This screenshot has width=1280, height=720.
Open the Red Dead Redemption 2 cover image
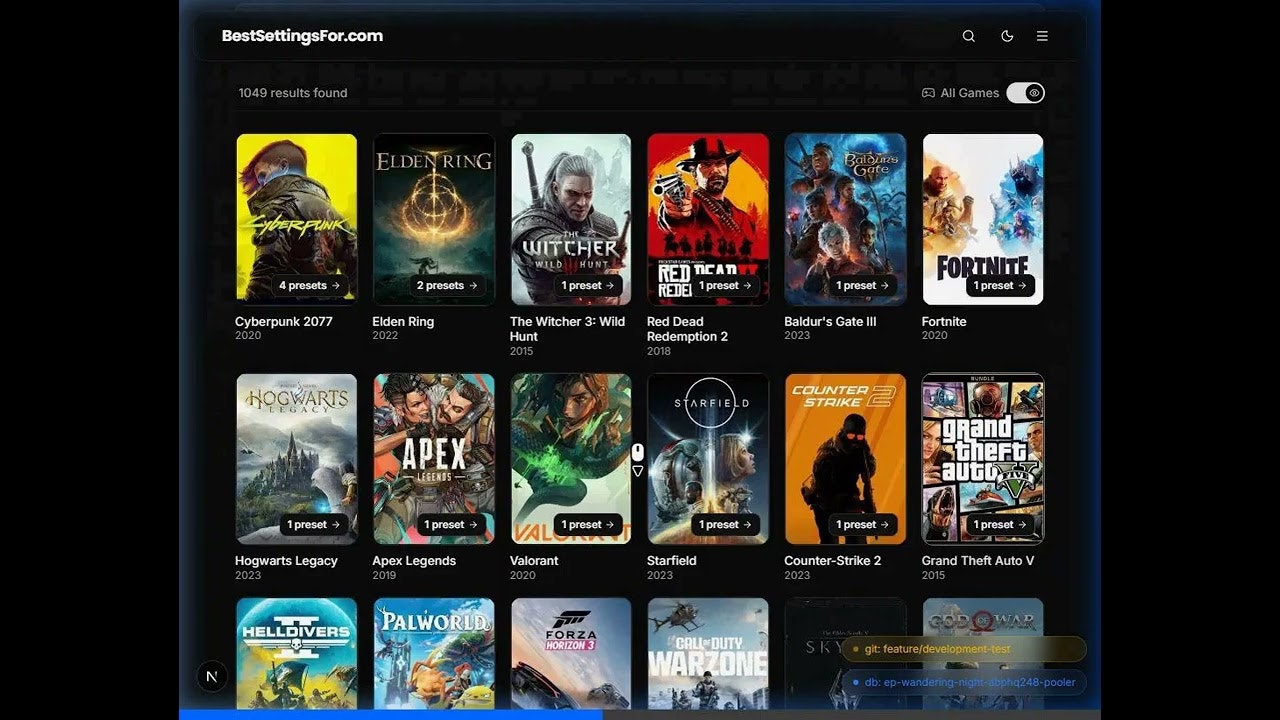tap(708, 219)
